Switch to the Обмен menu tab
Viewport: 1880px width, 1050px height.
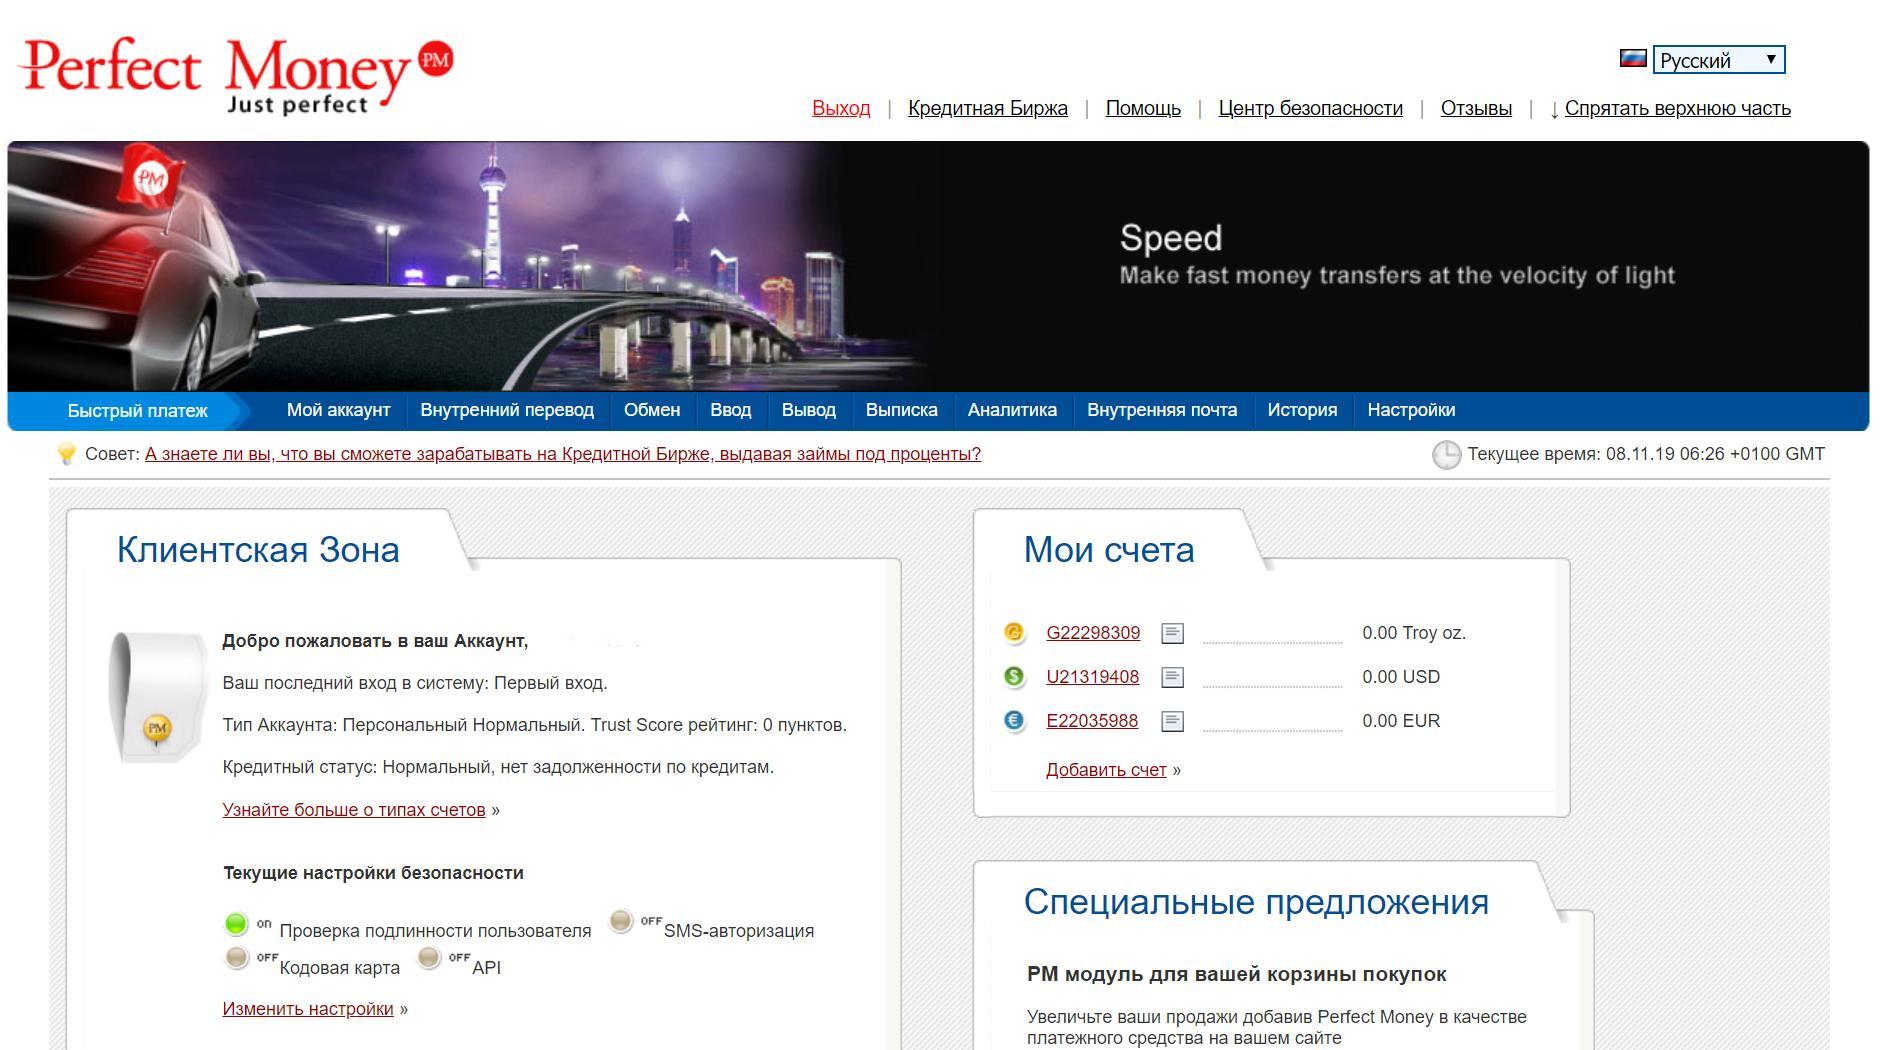click(652, 410)
